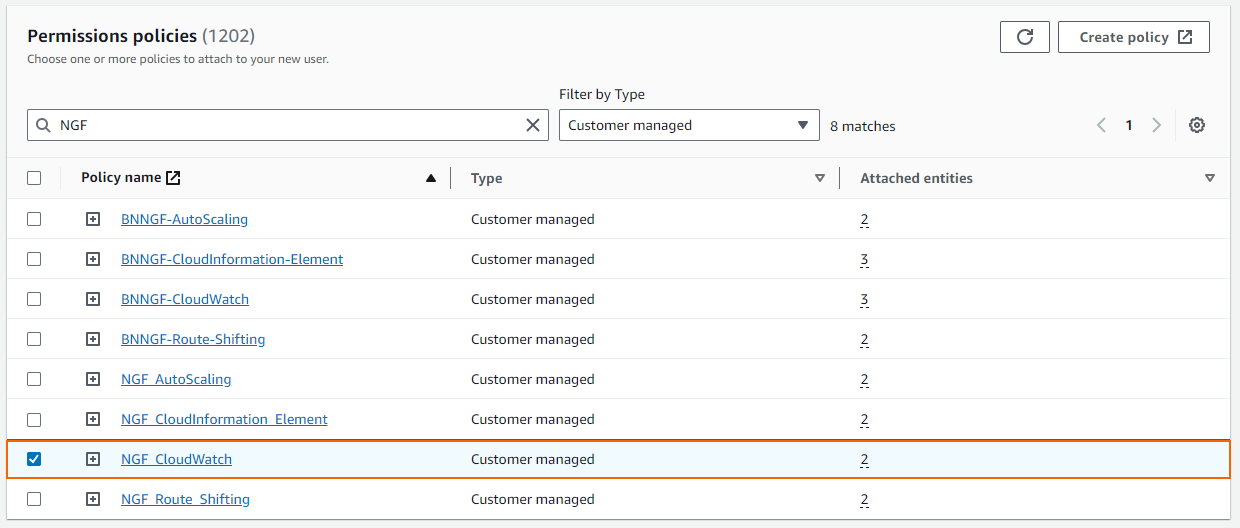The height and width of the screenshot is (528, 1240).
Task: Check the BNNGF-Route-Shifting policy
Action: [34, 339]
